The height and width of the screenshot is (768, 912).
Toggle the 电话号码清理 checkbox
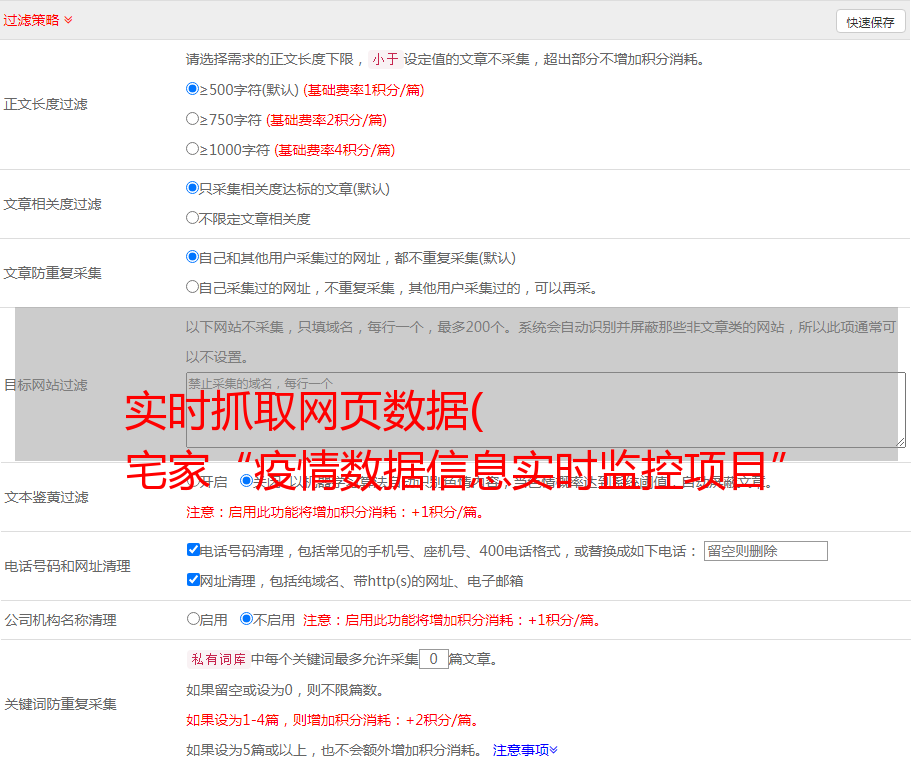click(193, 550)
